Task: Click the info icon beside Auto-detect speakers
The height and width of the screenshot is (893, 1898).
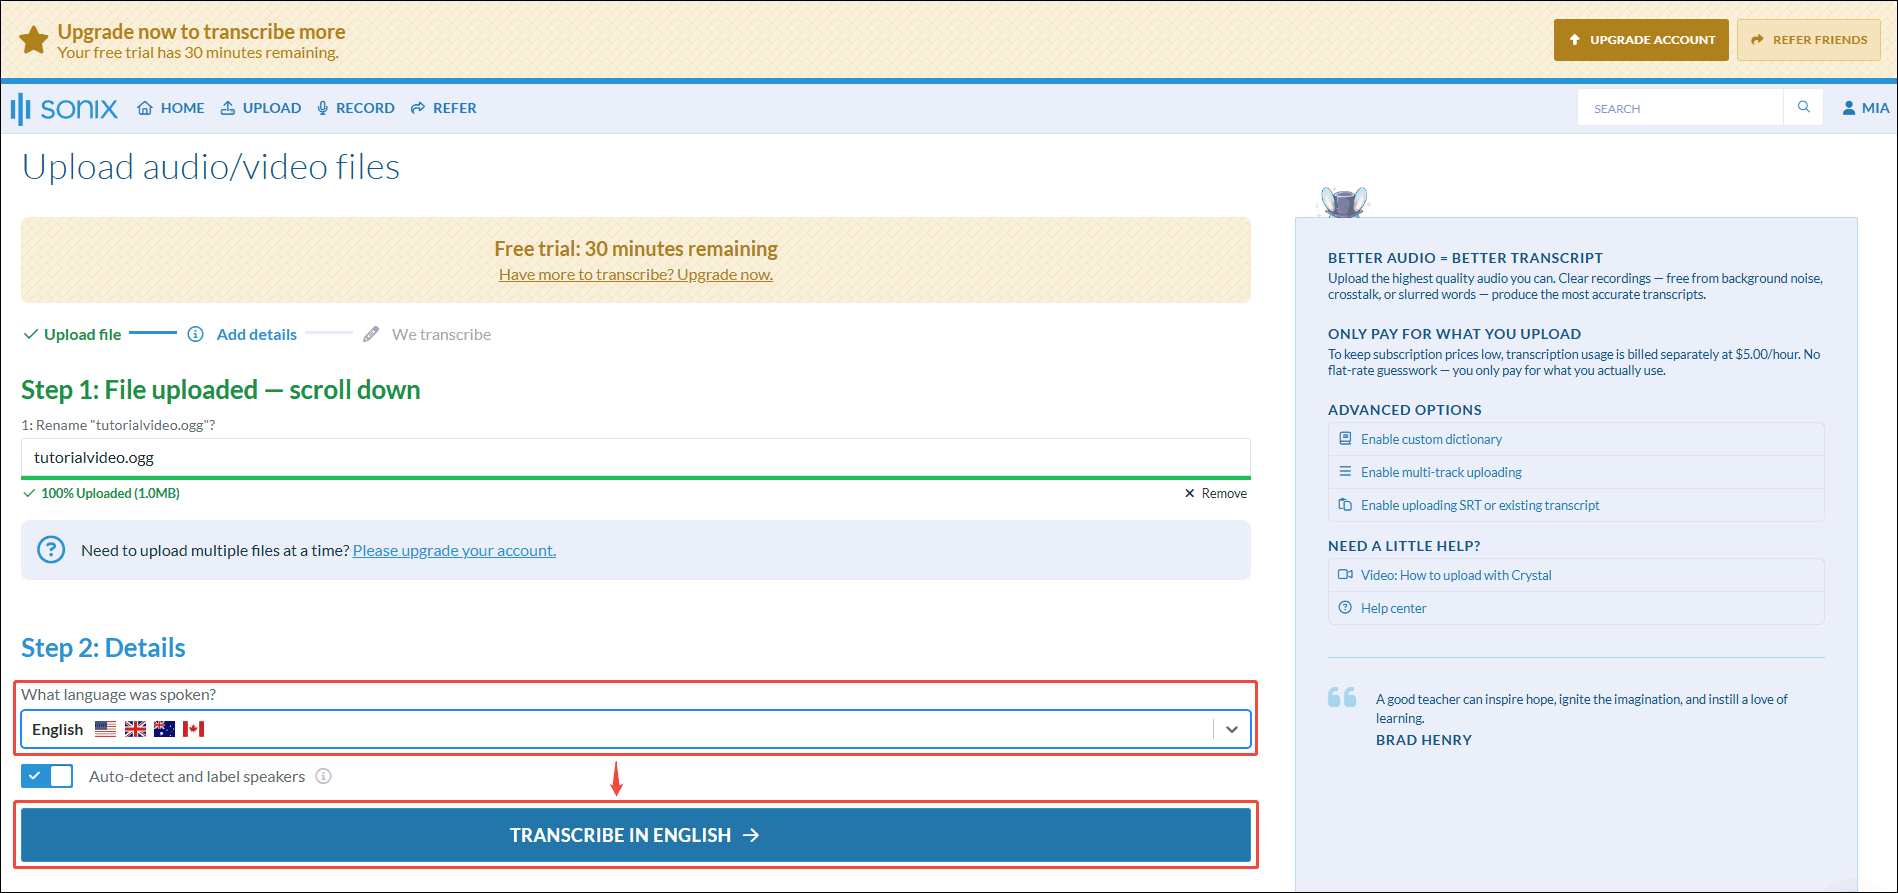Action: point(323,776)
